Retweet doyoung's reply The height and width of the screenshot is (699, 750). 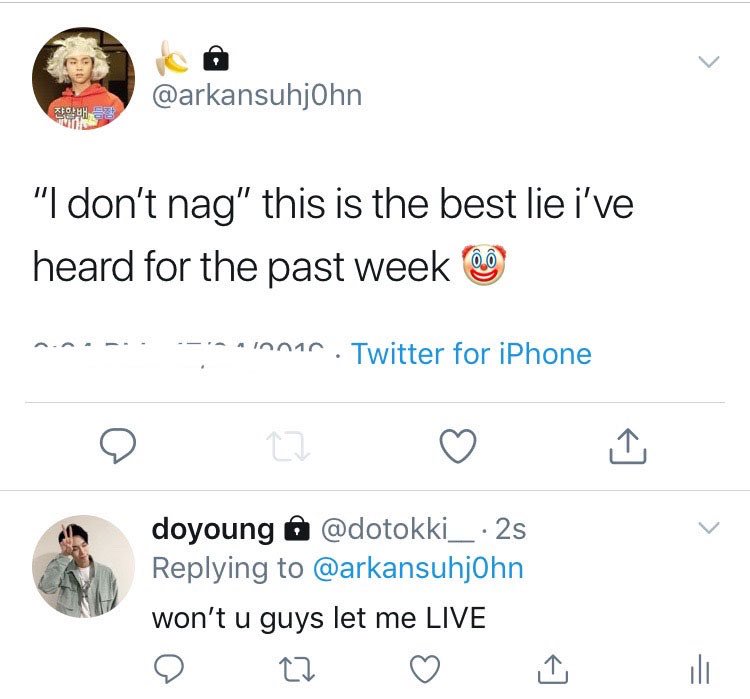tap(297, 669)
